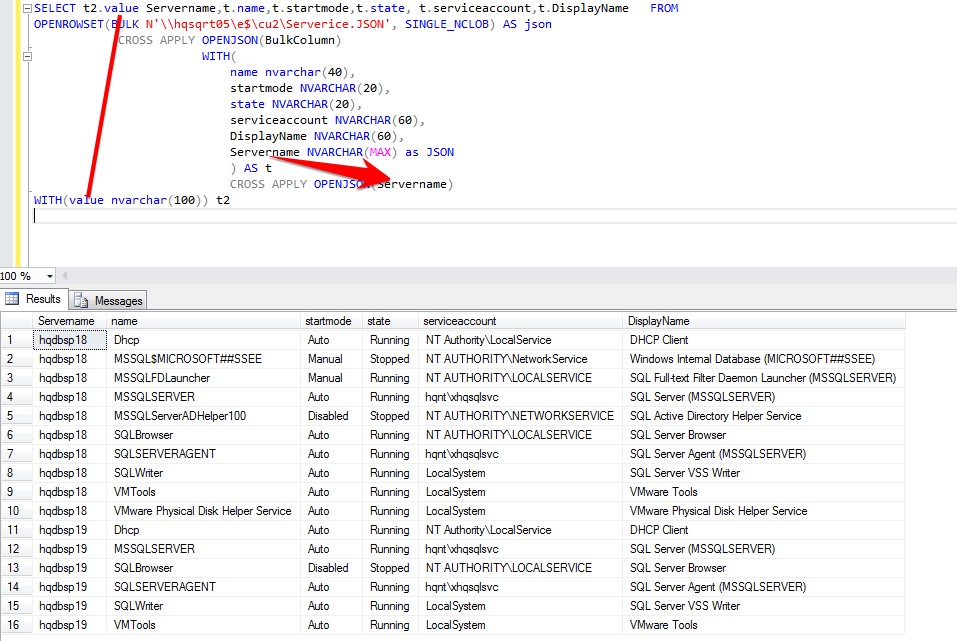Open the Messages tab

118,300
